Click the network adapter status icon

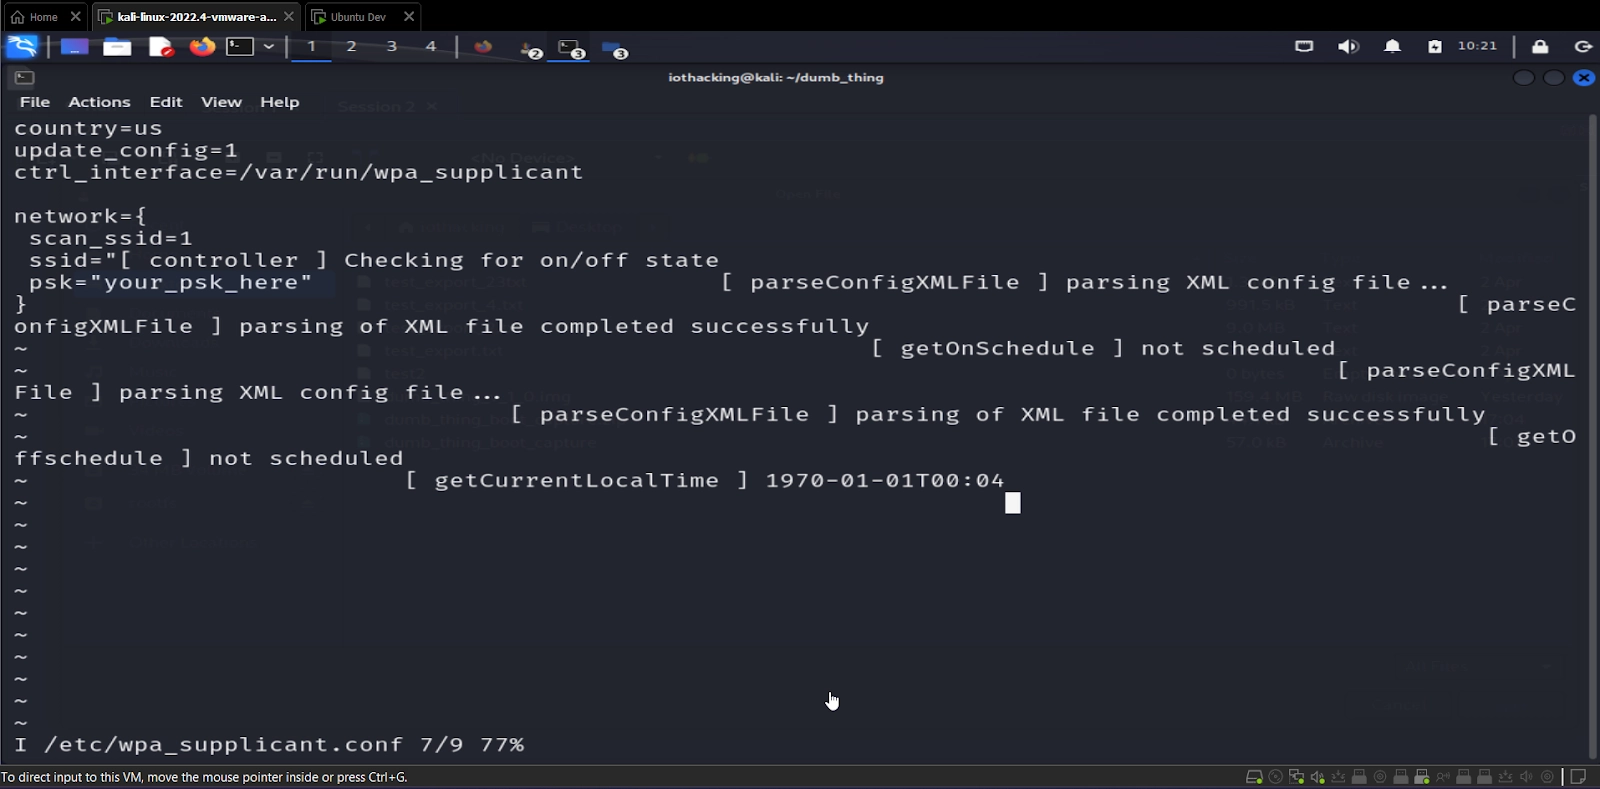[1296, 777]
